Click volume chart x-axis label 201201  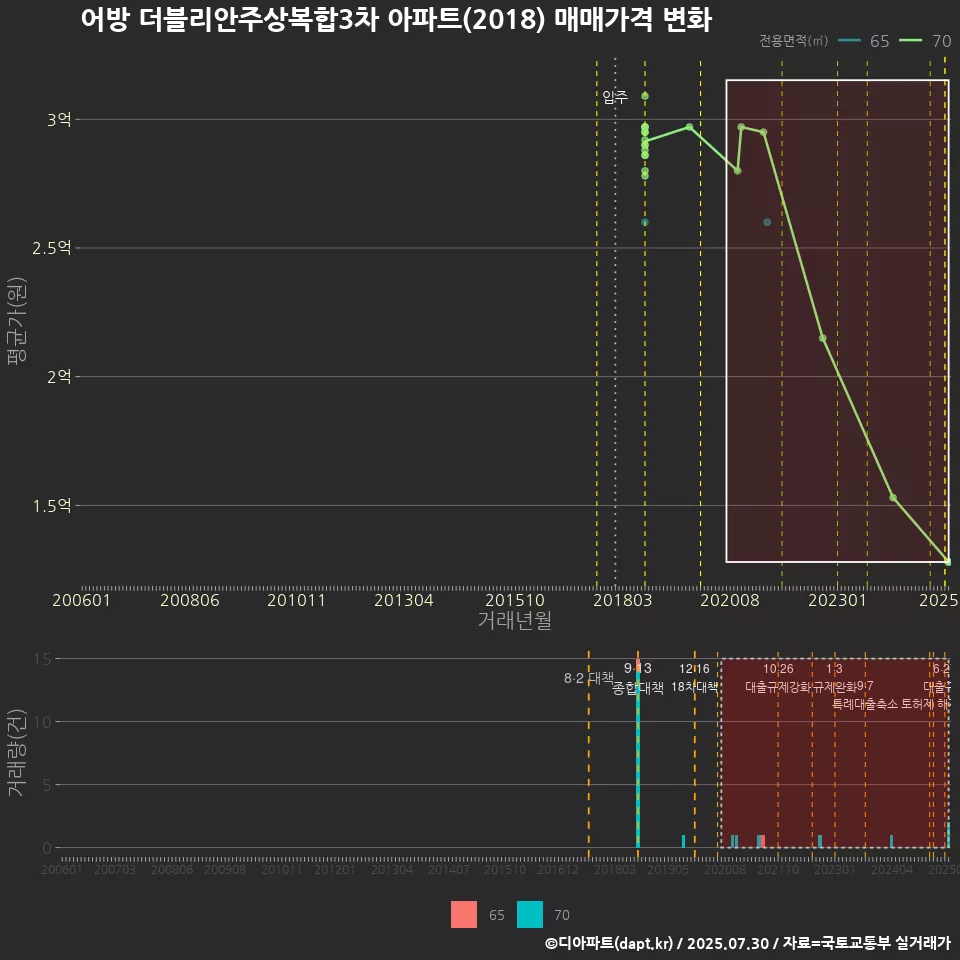(x=334, y=869)
